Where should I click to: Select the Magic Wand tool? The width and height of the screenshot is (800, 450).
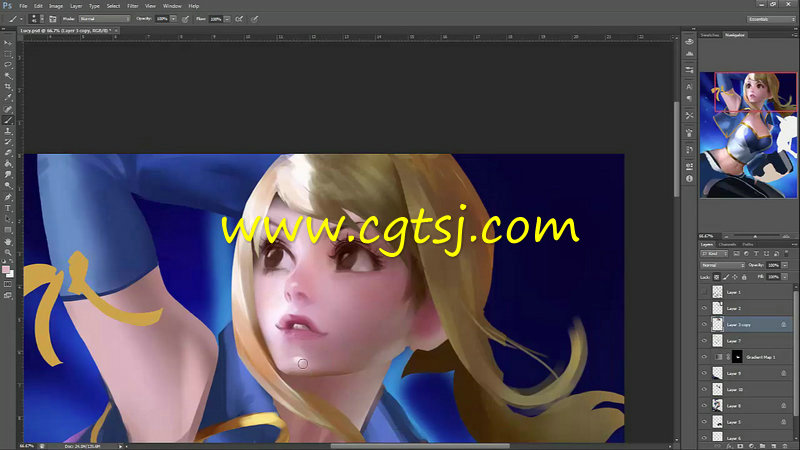coord(8,76)
